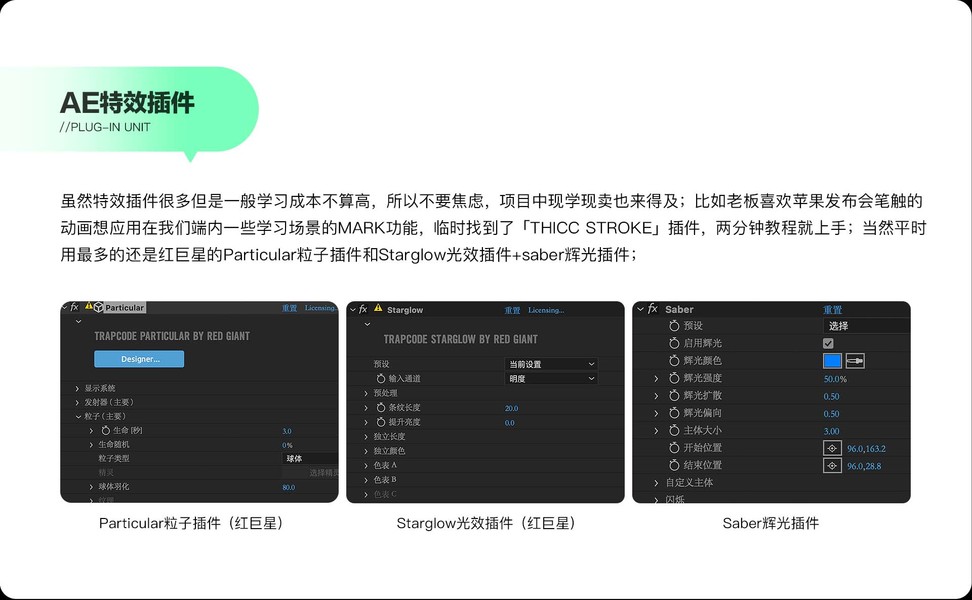Collapse the Starglow effect header chevron
972x600 pixels.
coord(353,309)
